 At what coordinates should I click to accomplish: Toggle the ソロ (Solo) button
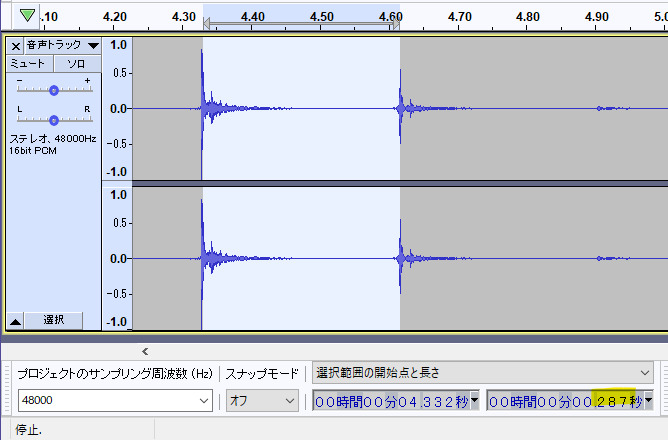click(x=77, y=63)
